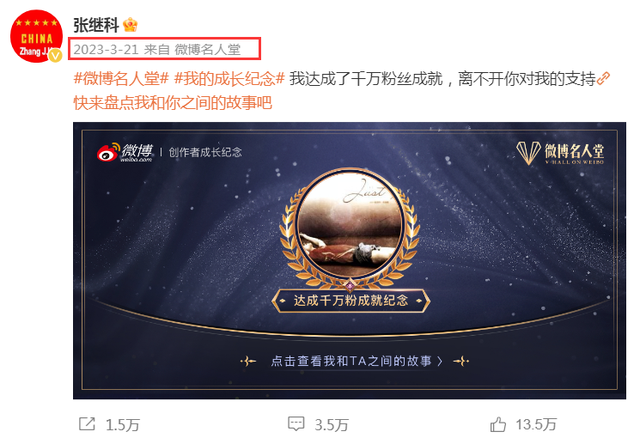640x444 pixels.
Task: Click the chevron after 故事 text
Action: (440, 361)
